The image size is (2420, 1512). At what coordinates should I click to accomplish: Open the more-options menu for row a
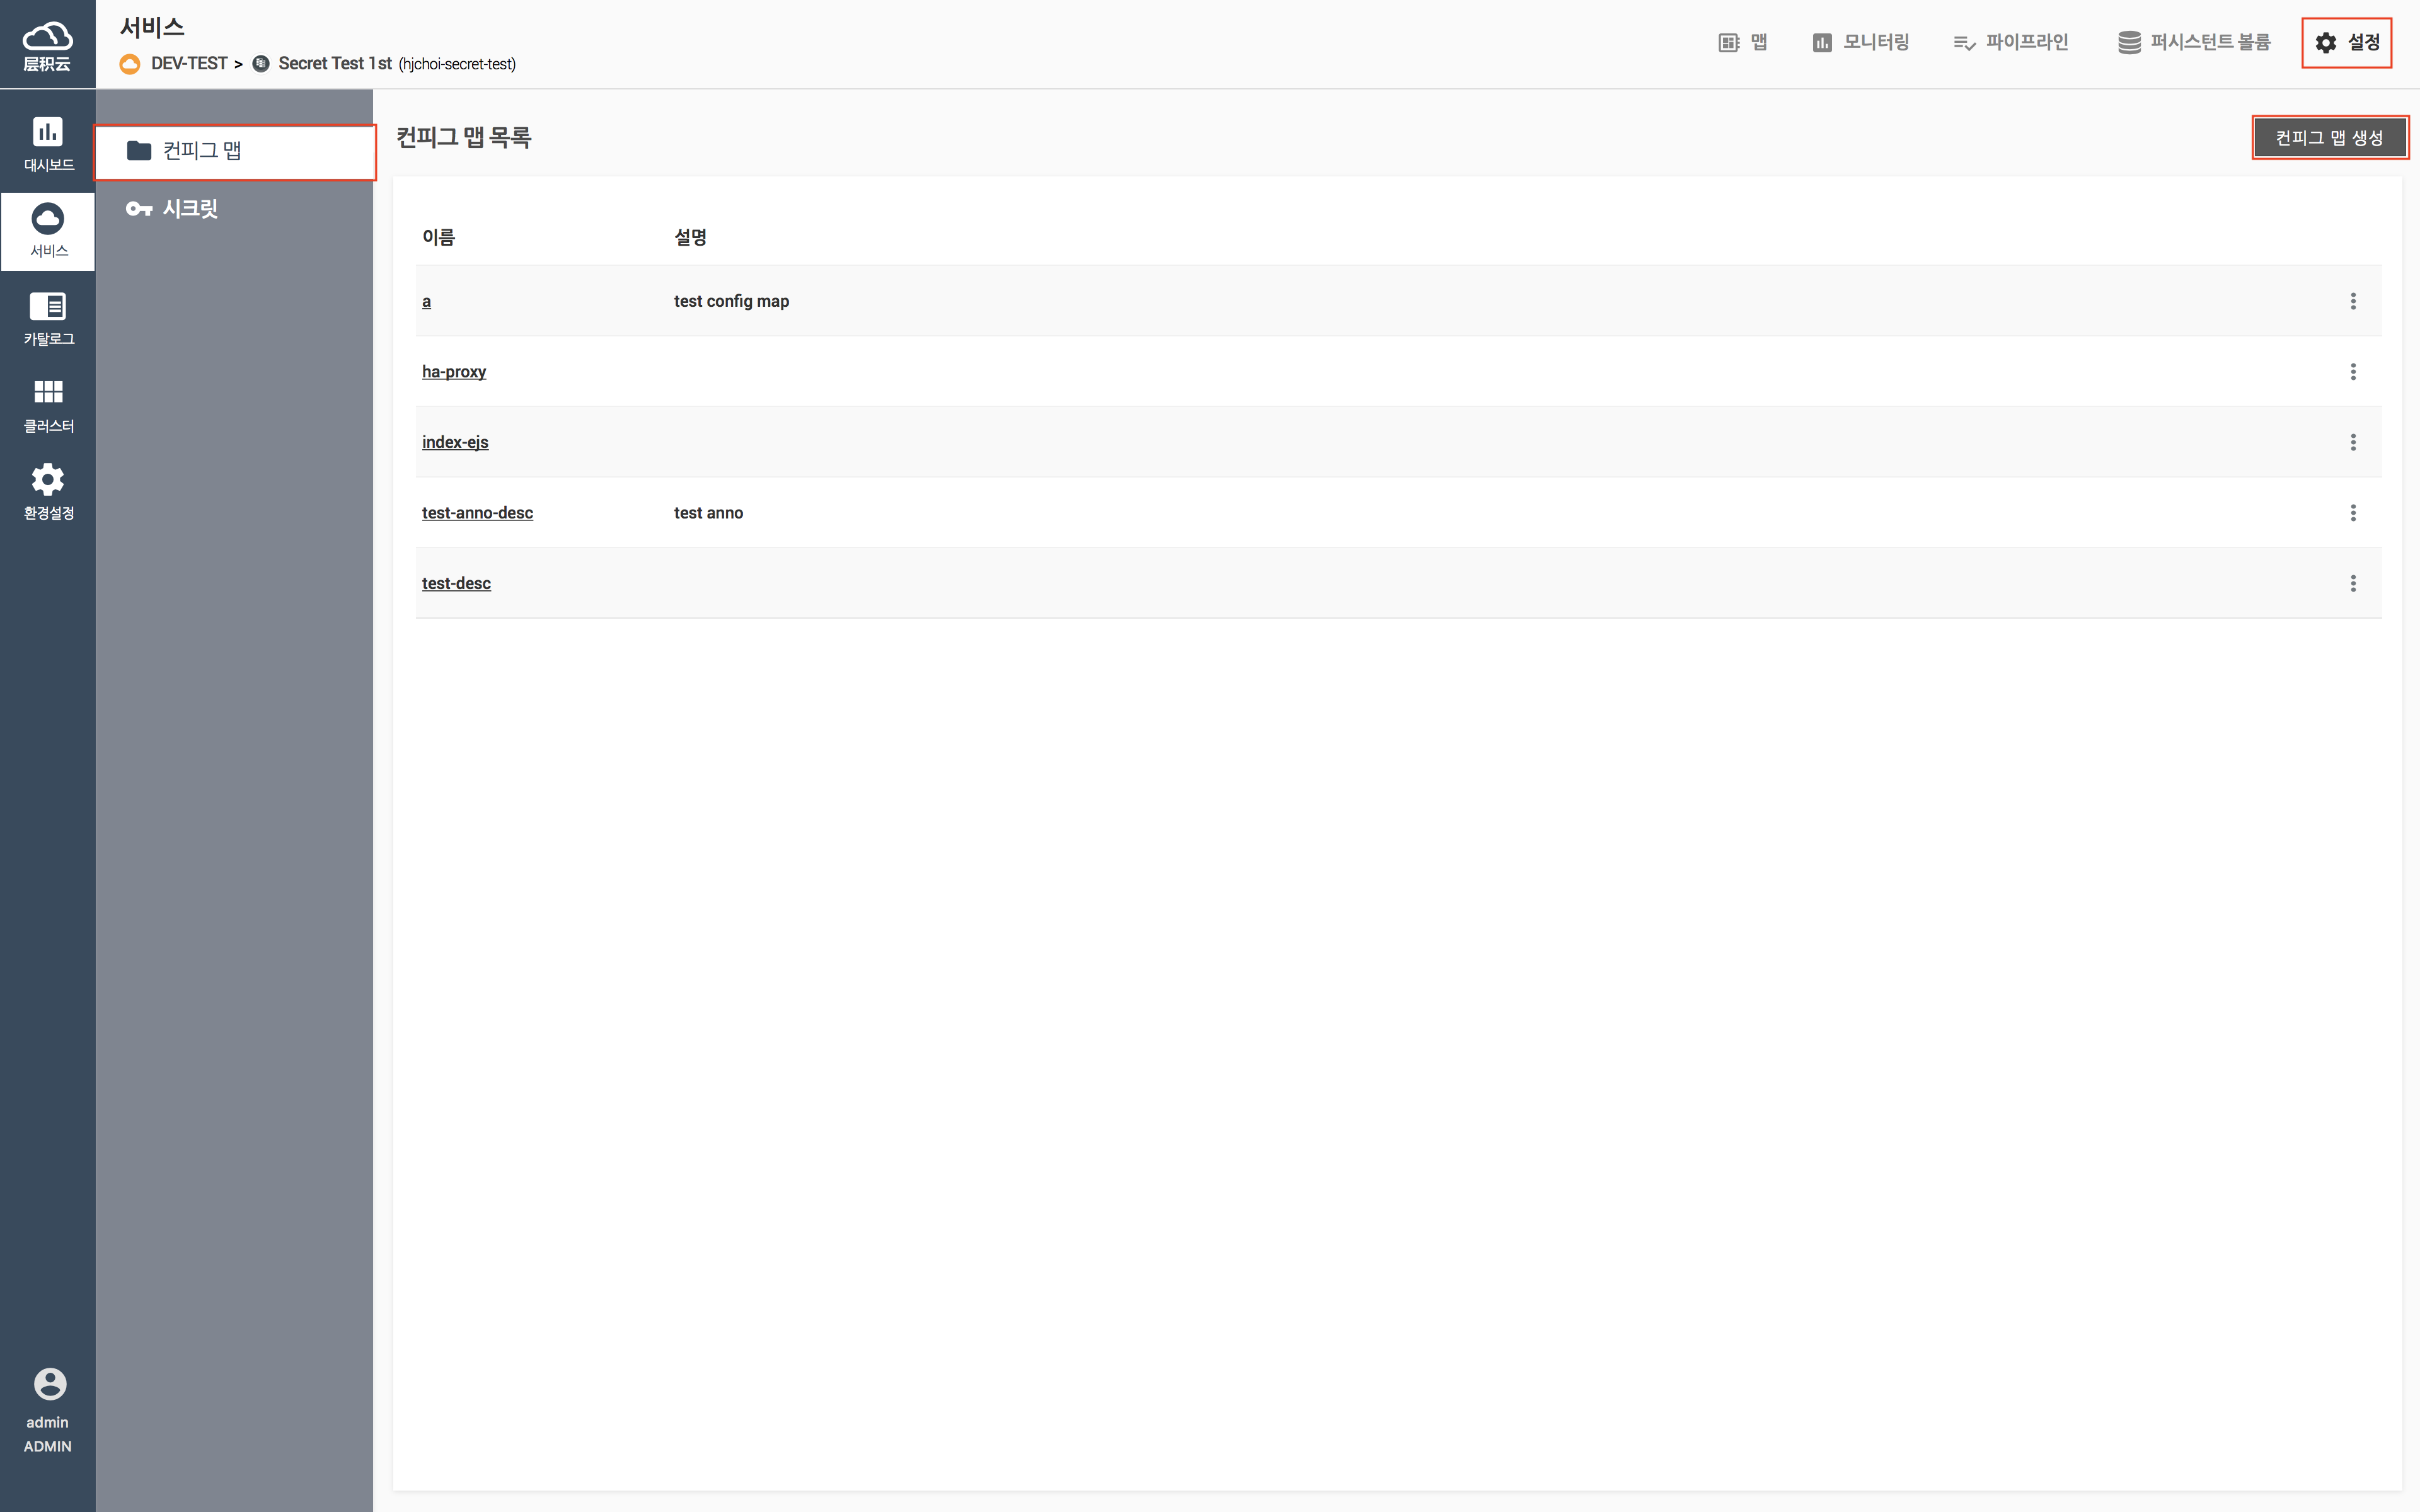[x=2353, y=301]
